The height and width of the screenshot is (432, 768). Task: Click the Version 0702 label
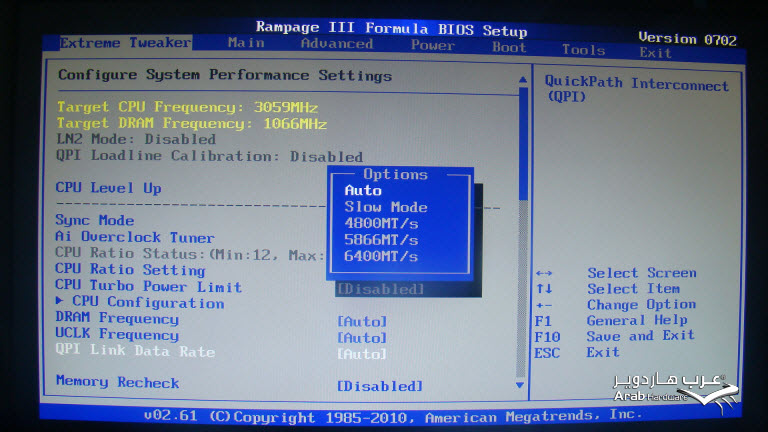click(x=687, y=39)
